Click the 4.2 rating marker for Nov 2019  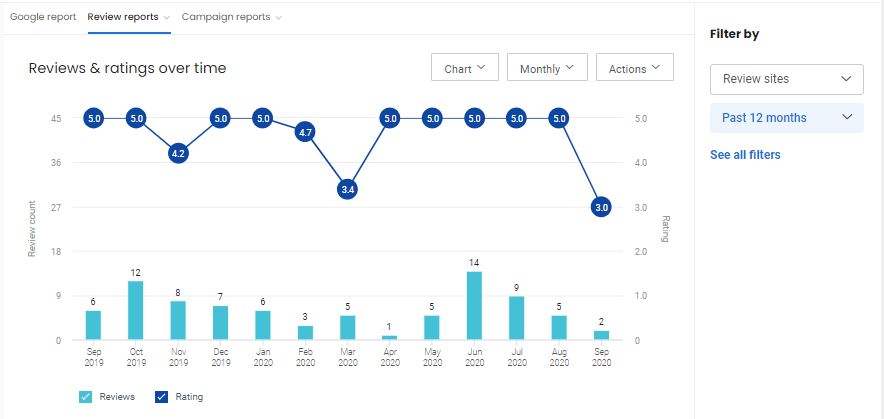point(178,154)
